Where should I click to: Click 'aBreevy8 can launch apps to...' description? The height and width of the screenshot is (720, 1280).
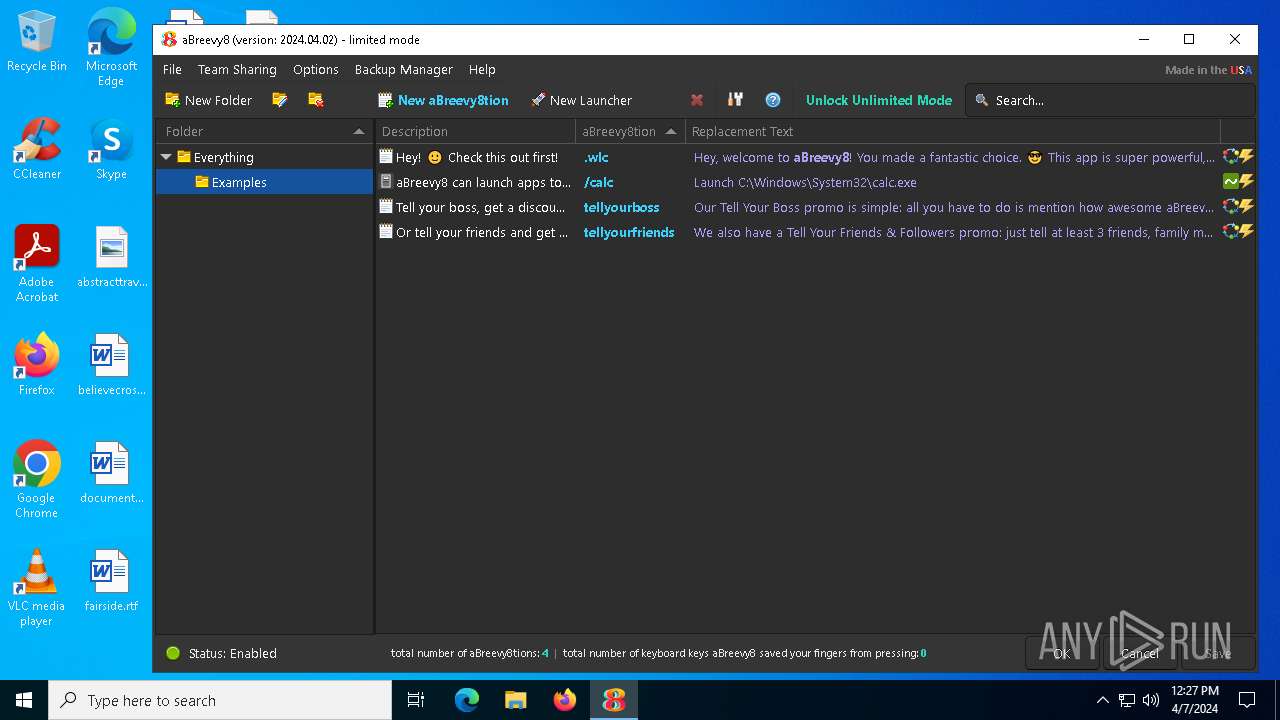pos(483,182)
